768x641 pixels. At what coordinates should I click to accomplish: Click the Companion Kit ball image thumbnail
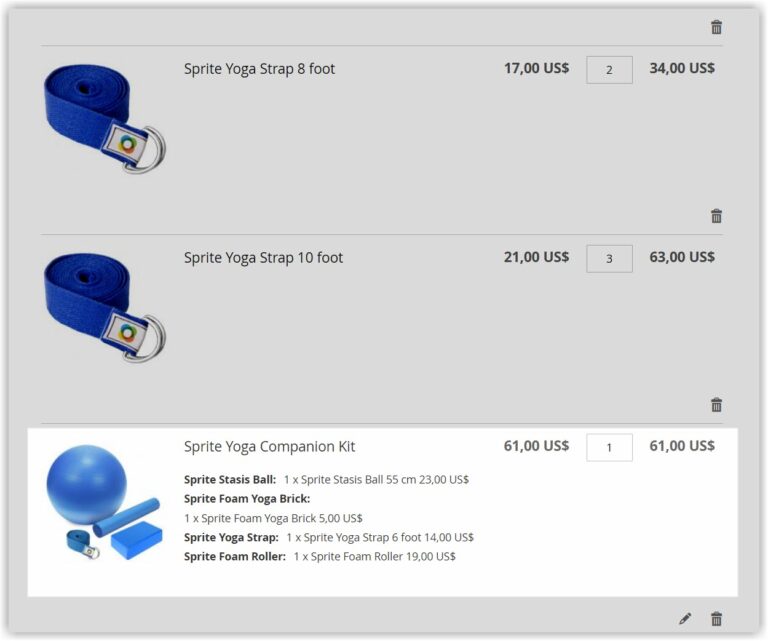pyautogui.click(x=104, y=502)
